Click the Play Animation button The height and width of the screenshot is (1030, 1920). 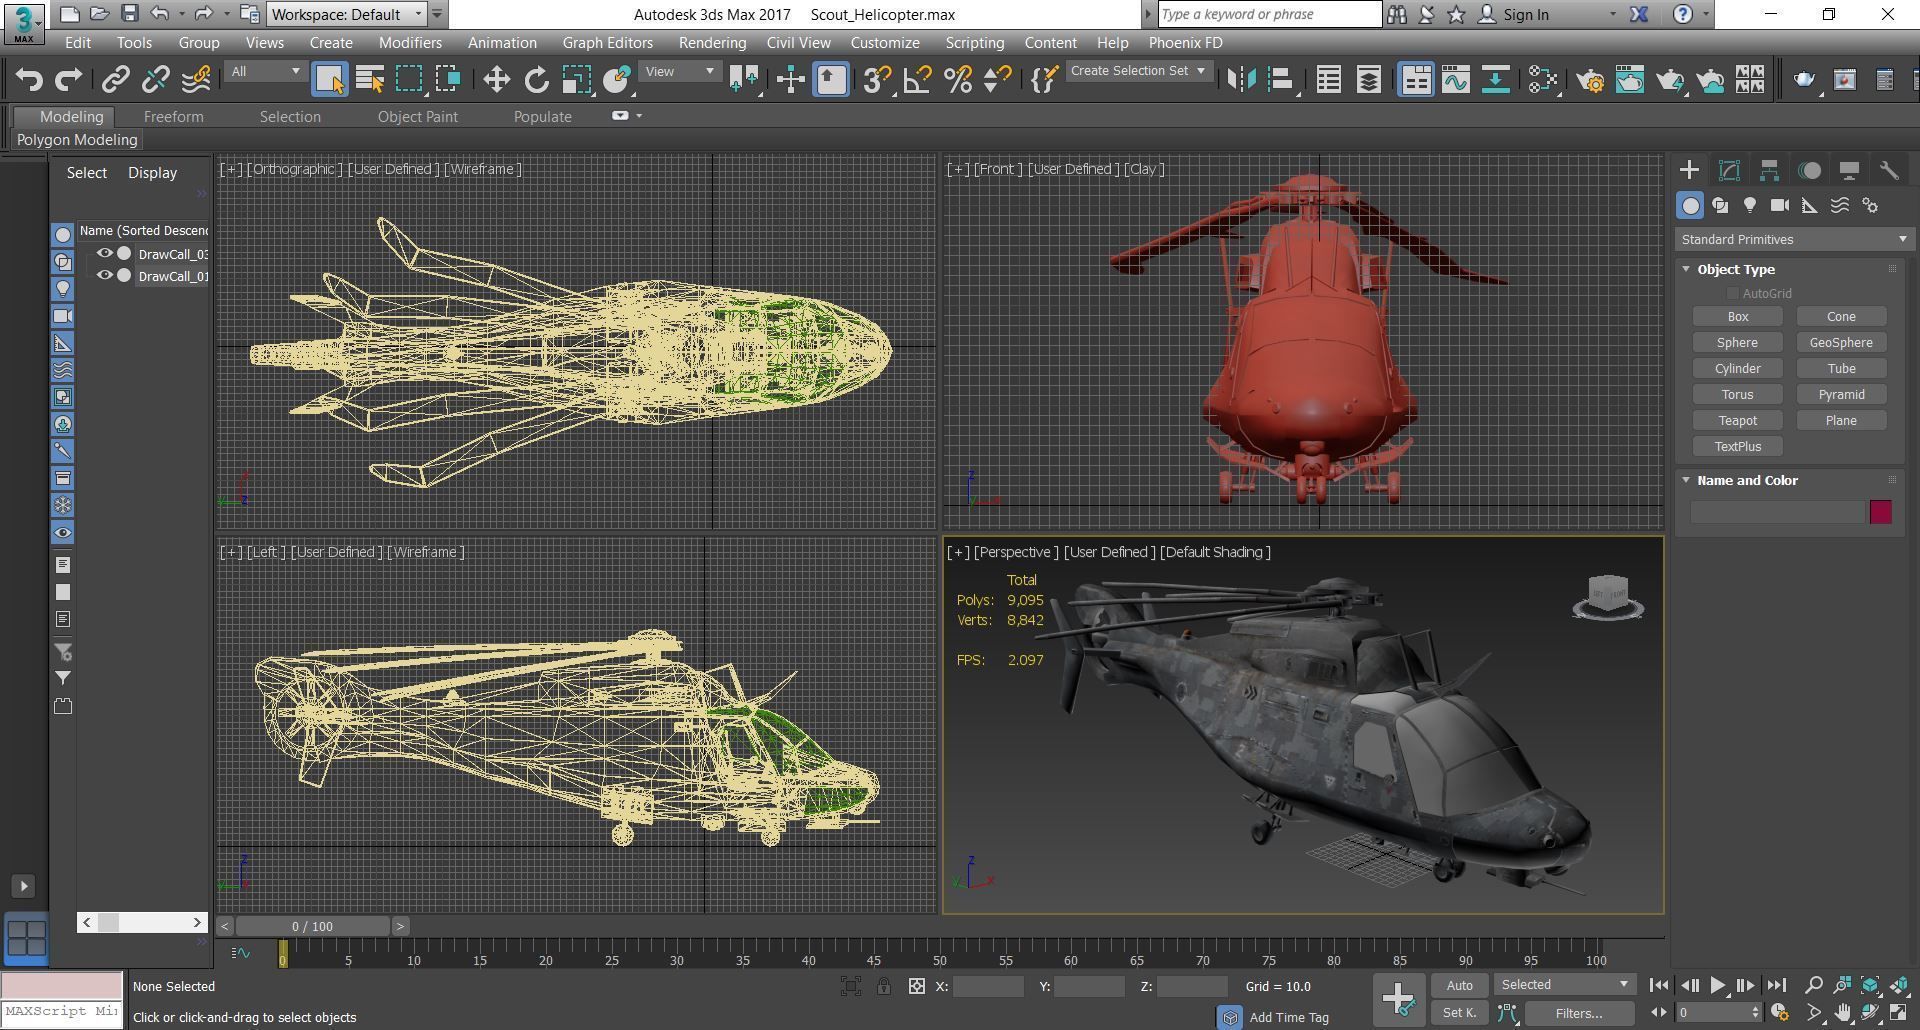coord(1718,985)
